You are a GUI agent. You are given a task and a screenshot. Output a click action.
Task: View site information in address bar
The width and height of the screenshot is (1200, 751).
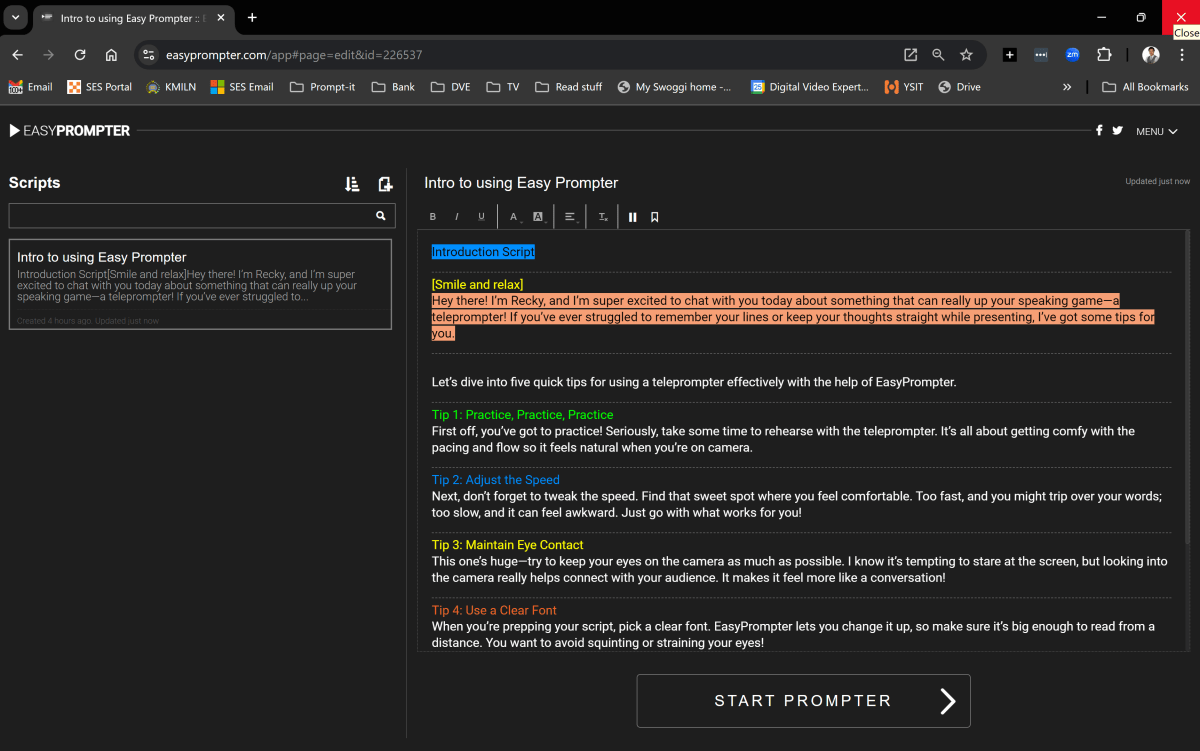149,55
